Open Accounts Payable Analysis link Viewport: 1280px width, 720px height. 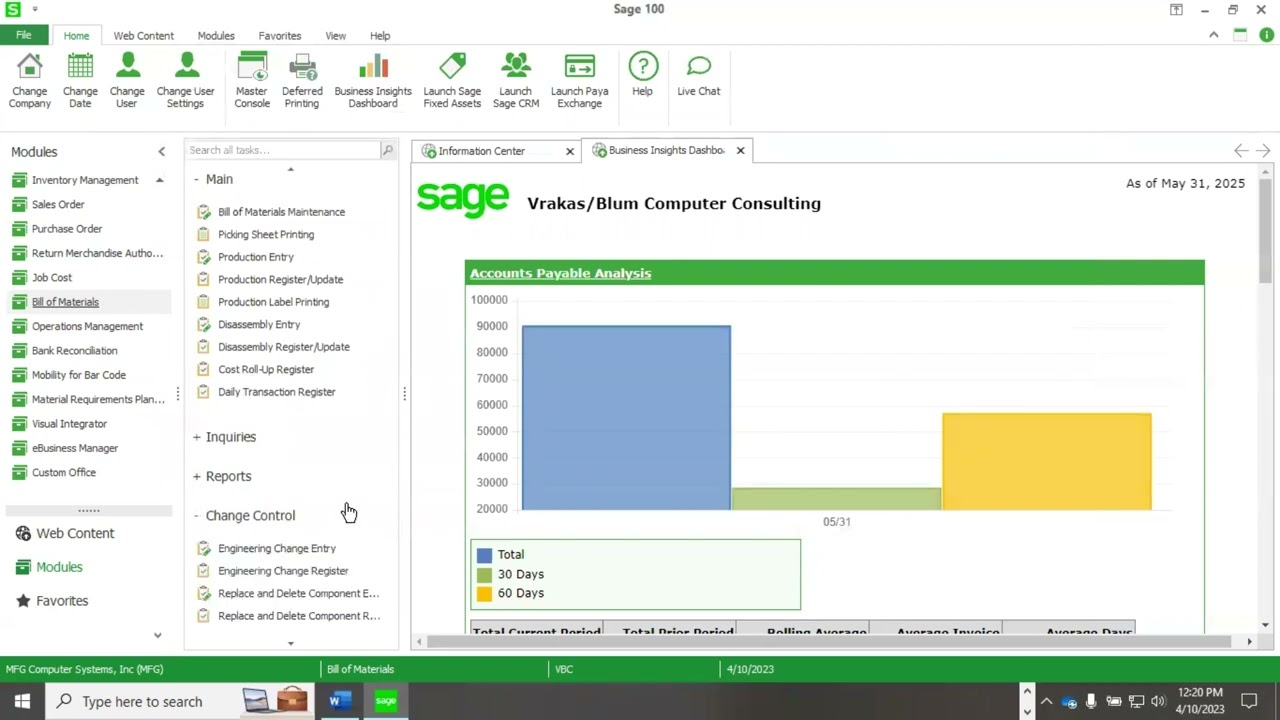click(x=560, y=273)
